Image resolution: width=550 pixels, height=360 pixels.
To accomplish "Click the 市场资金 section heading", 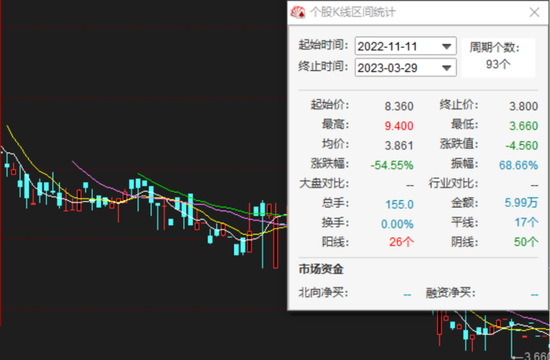I will 321,269.
